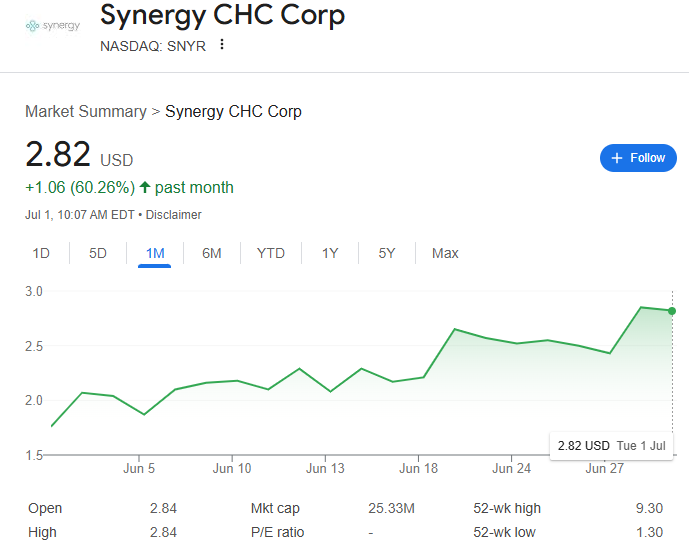Click the 2.82 USD Tue 1 Jul tooltip
The image size is (689, 544).
(x=611, y=446)
